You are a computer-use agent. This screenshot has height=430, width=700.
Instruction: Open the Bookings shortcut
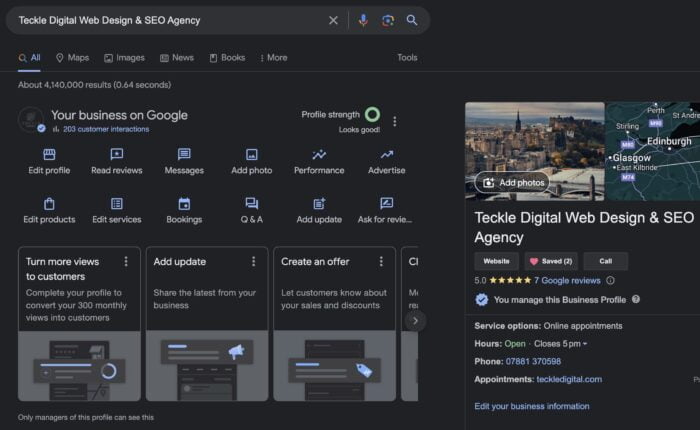click(x=184, y=211)
